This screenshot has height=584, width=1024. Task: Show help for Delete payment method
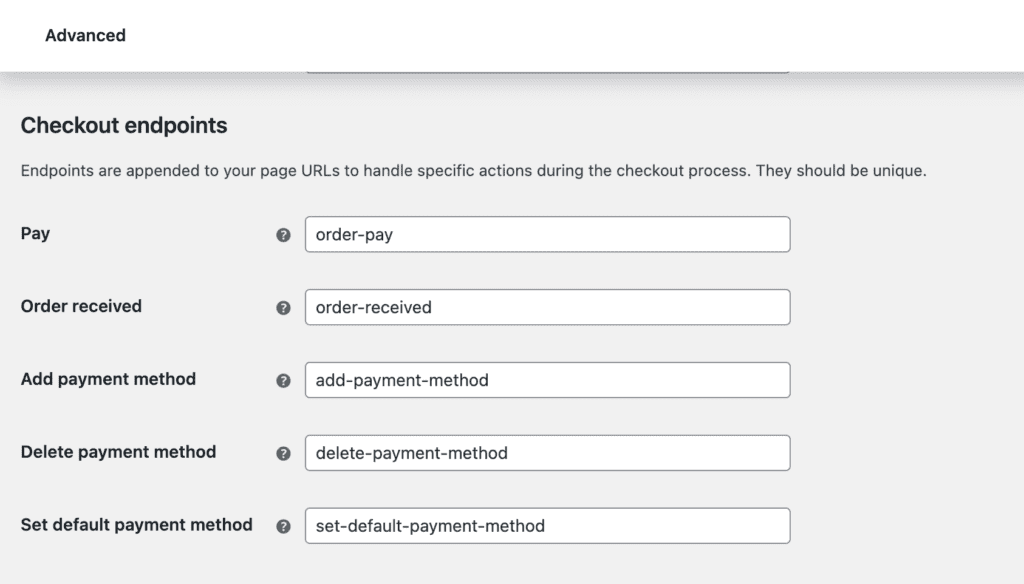(283, 453)
